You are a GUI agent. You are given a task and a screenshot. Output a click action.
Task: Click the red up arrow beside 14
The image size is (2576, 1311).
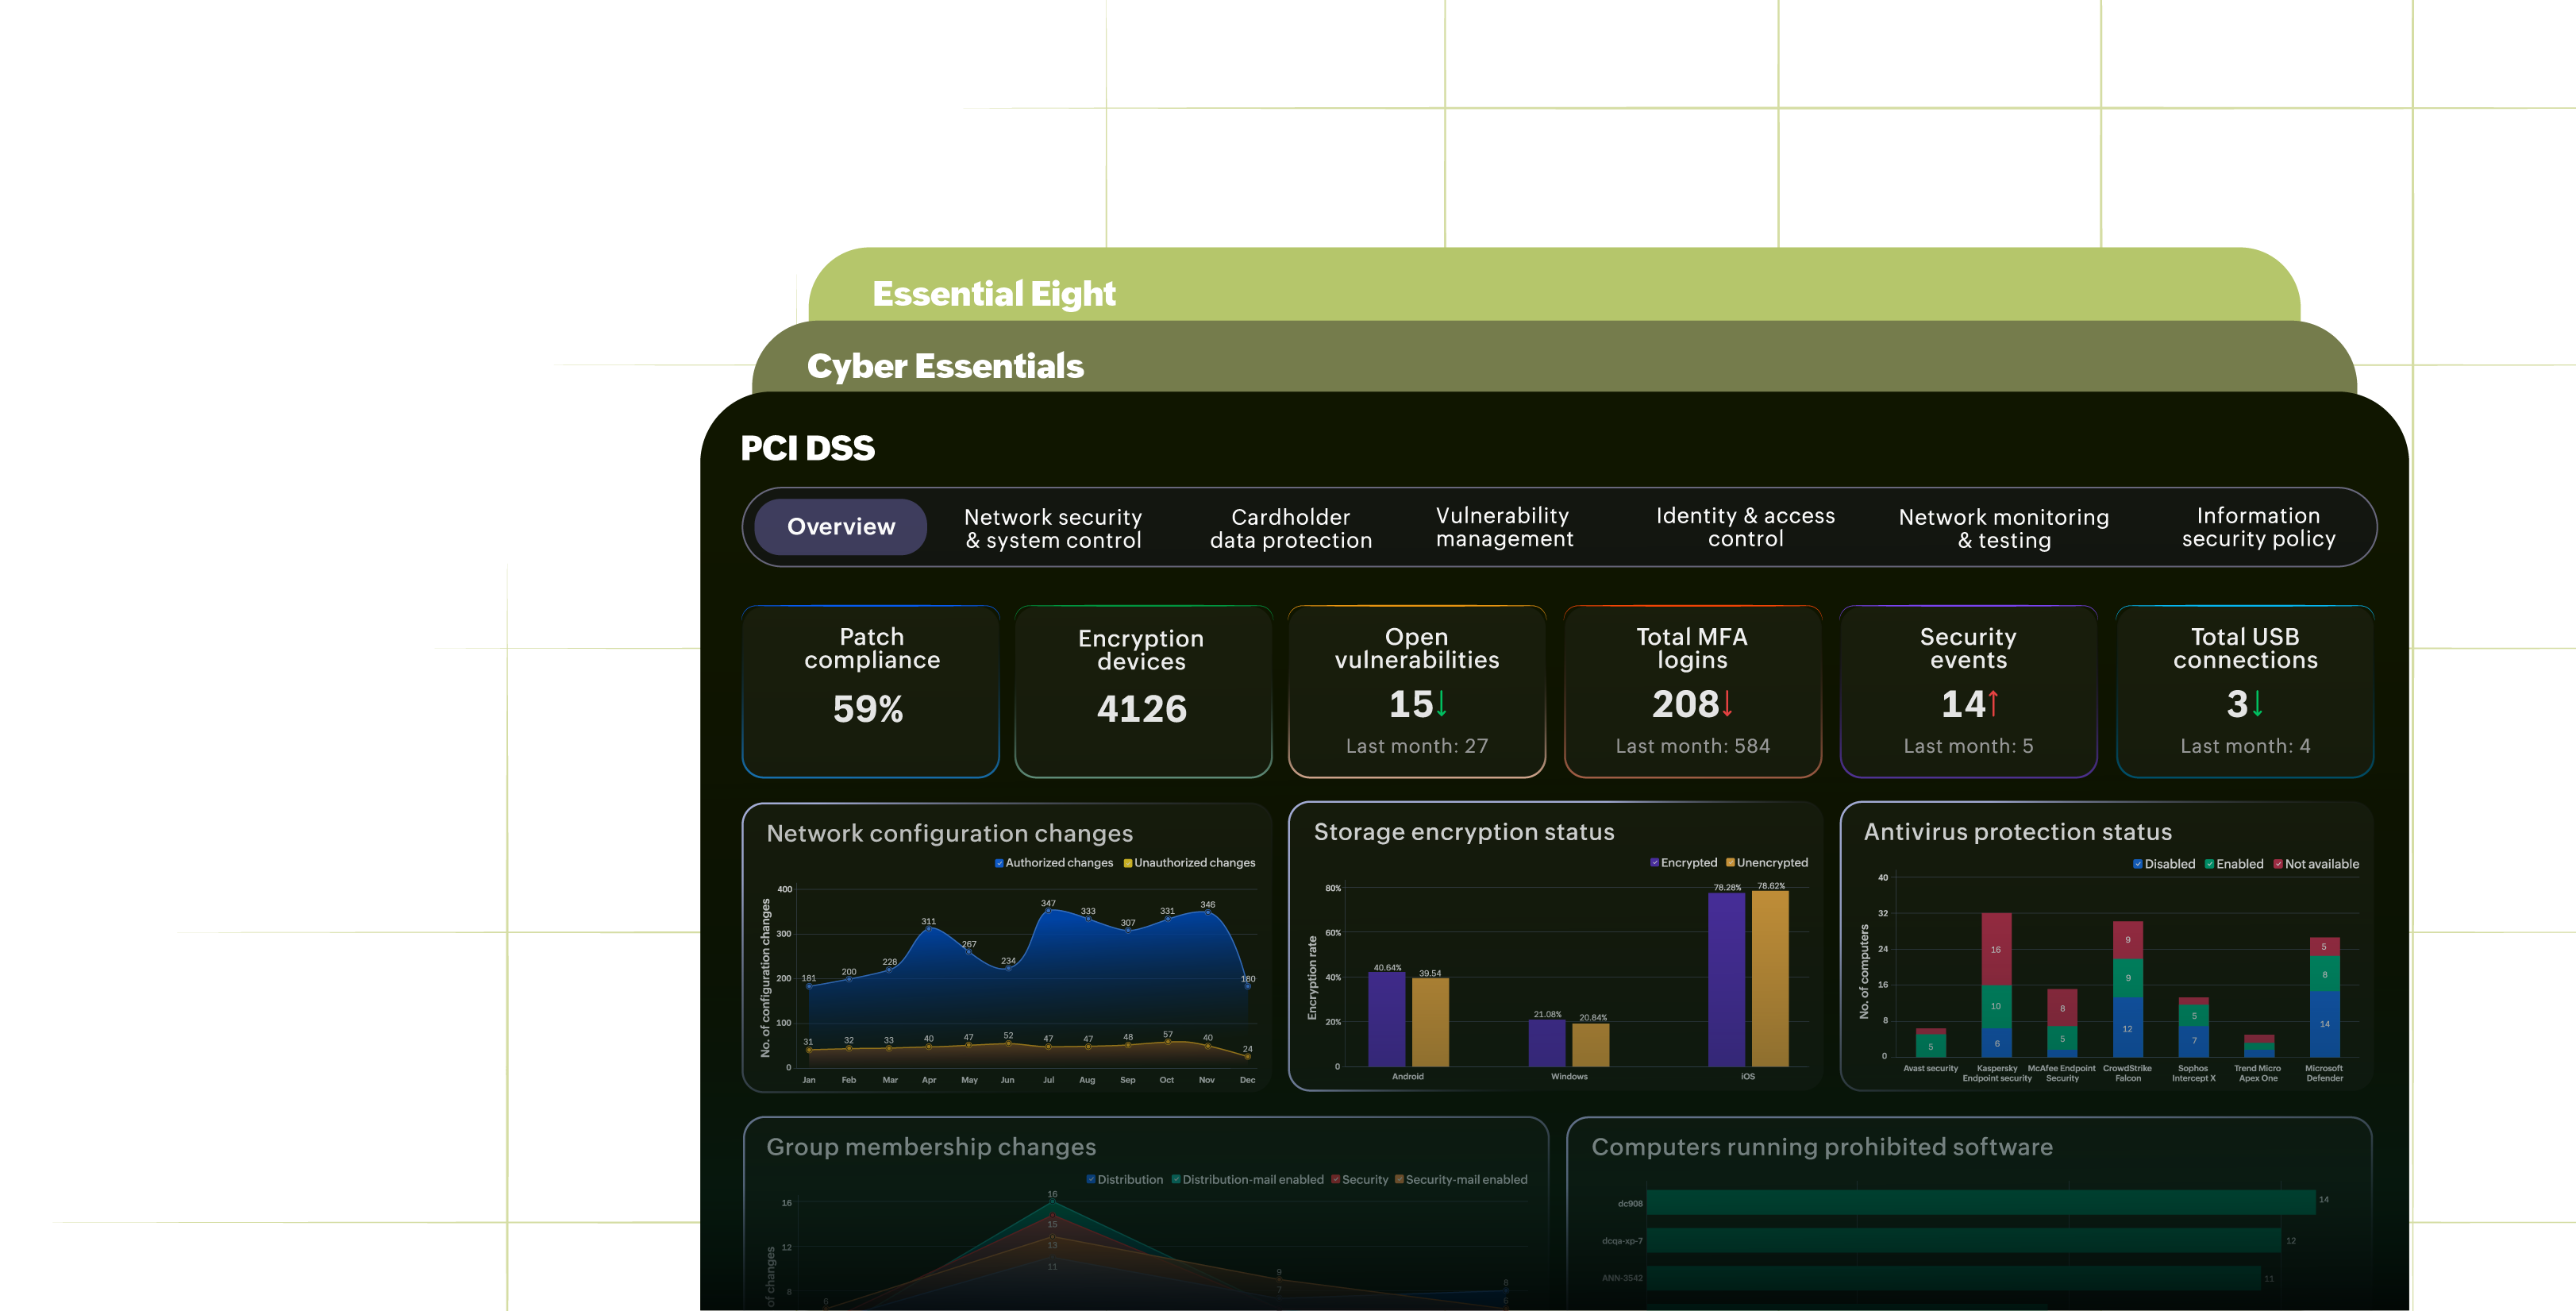tap(1993, 704)
